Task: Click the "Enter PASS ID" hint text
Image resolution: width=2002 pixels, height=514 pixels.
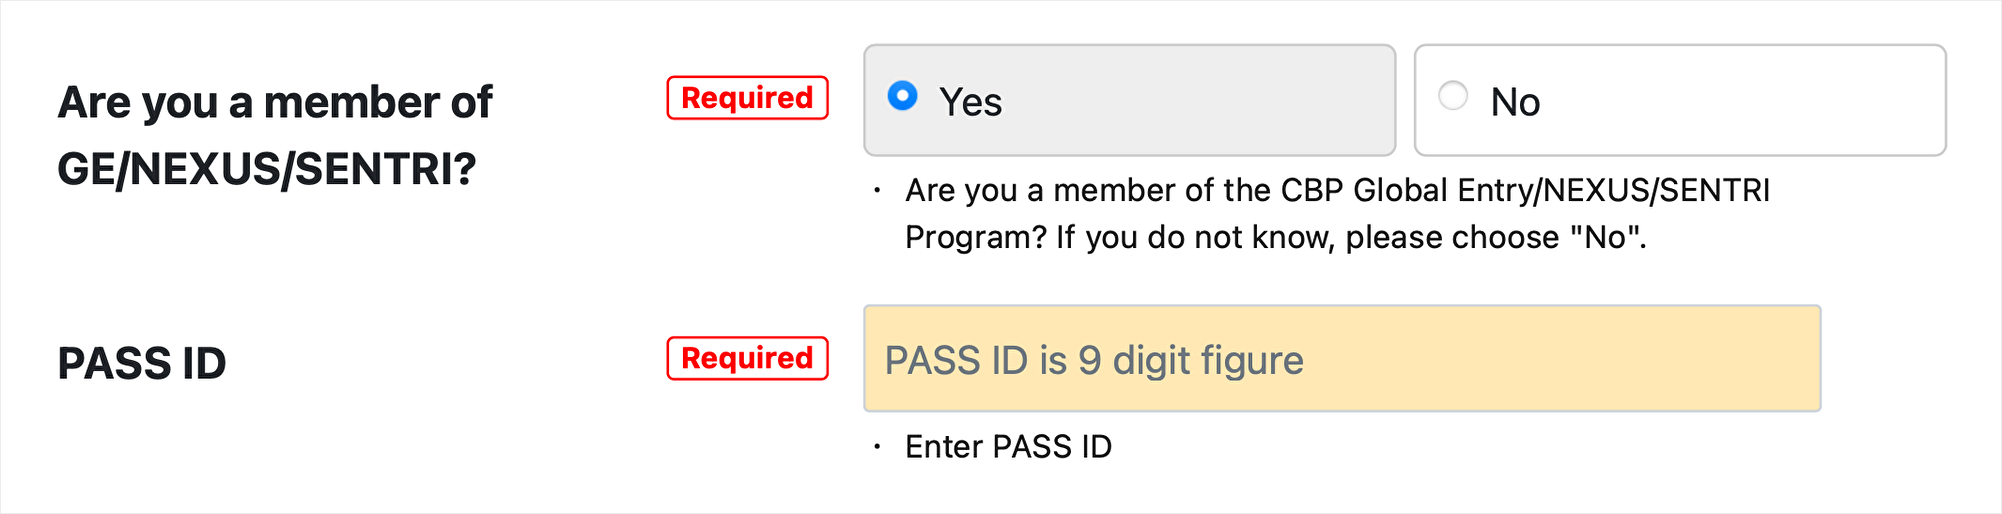Action: click(1008, 447)
